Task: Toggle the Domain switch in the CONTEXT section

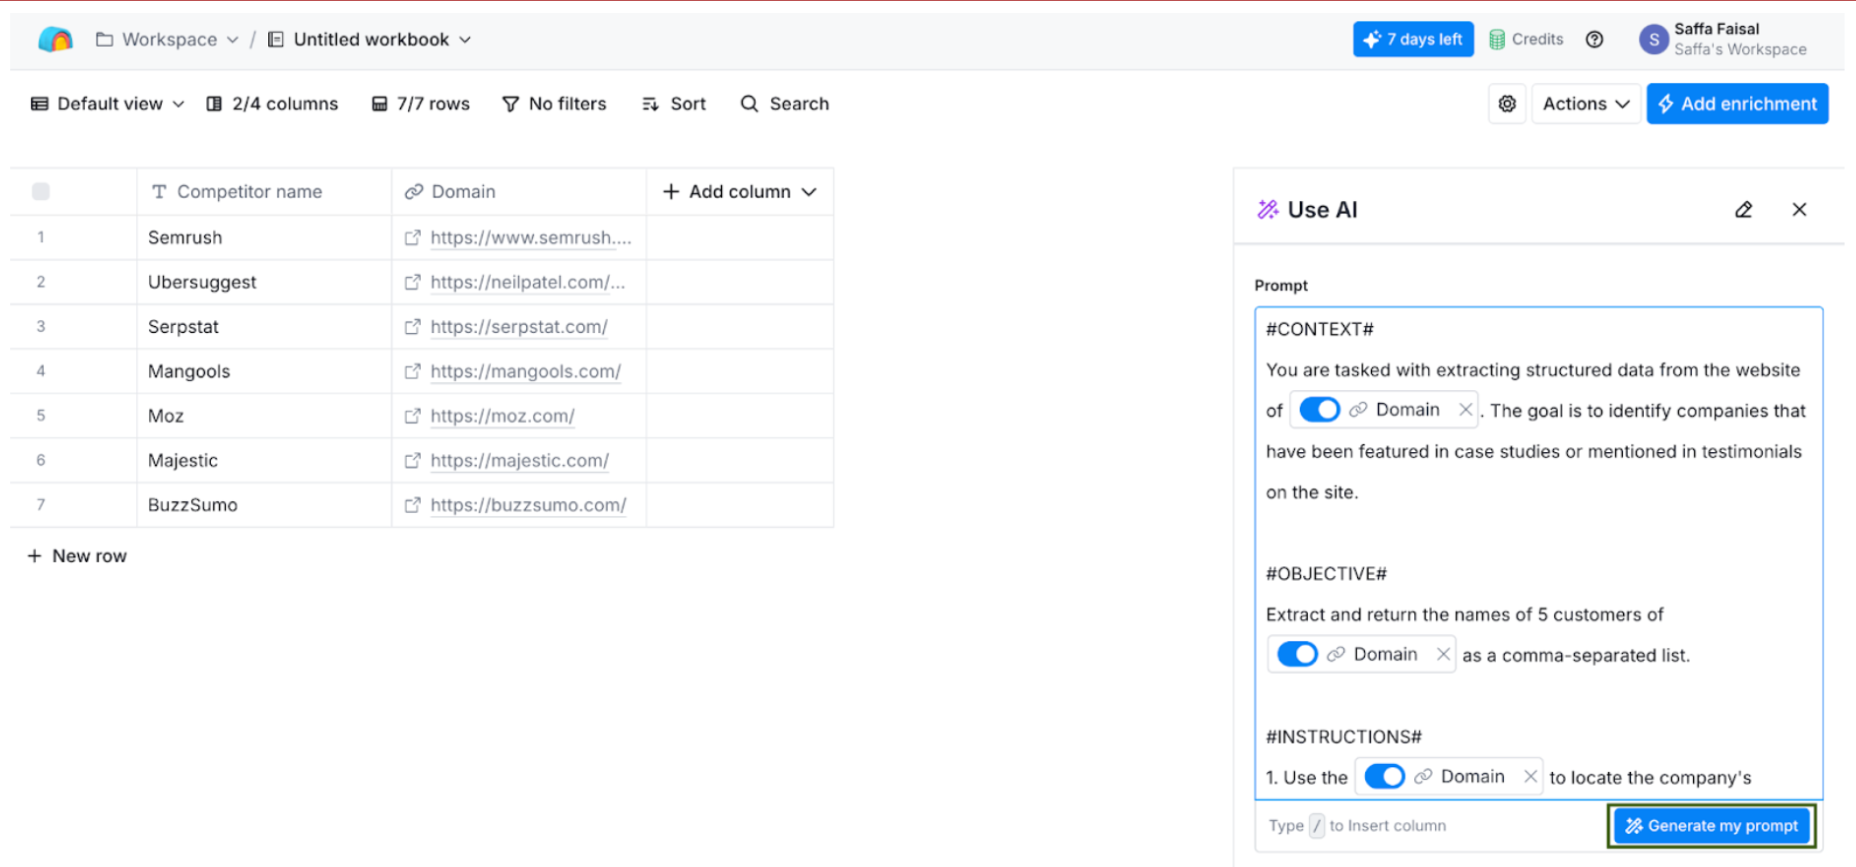Action: pyautogui.click(x=1319, y=410)
